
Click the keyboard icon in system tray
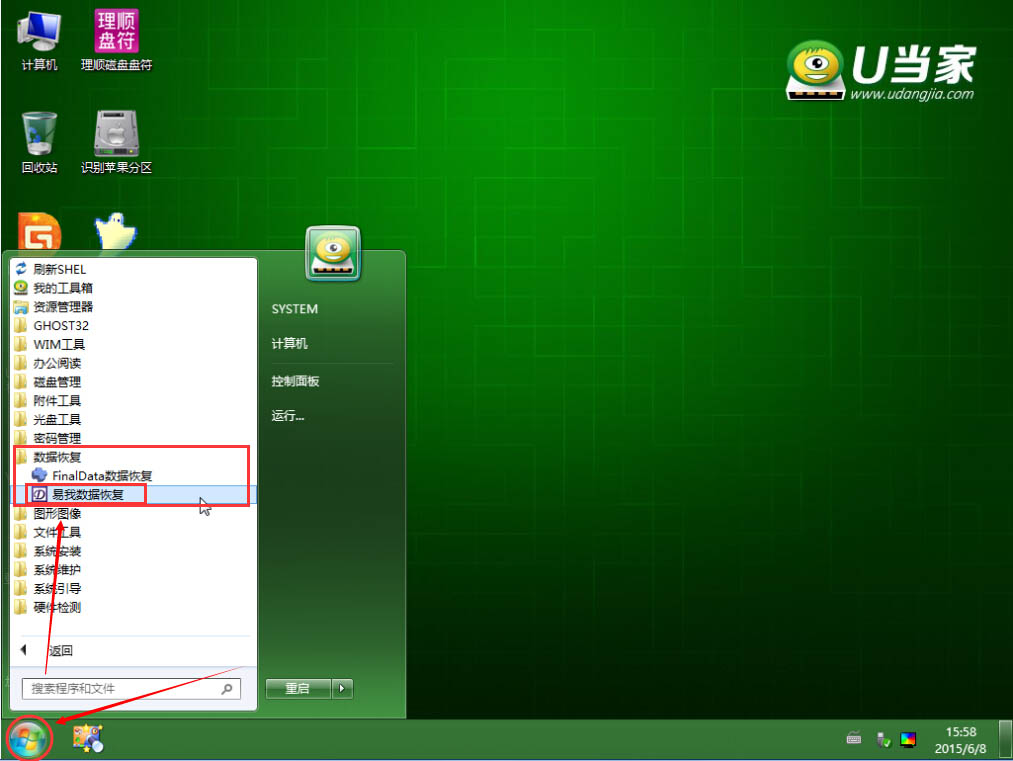click(x=854, y=739)
